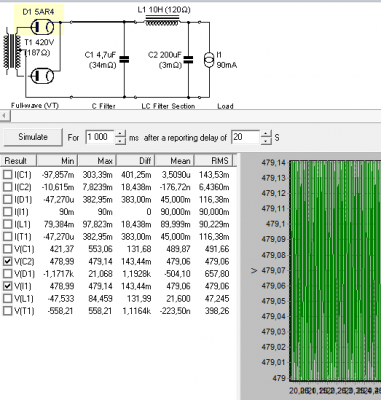The image size is (381, 400).
Task: Select the C1 4,7uF capacitor symbol
Action: coord(124,60)
